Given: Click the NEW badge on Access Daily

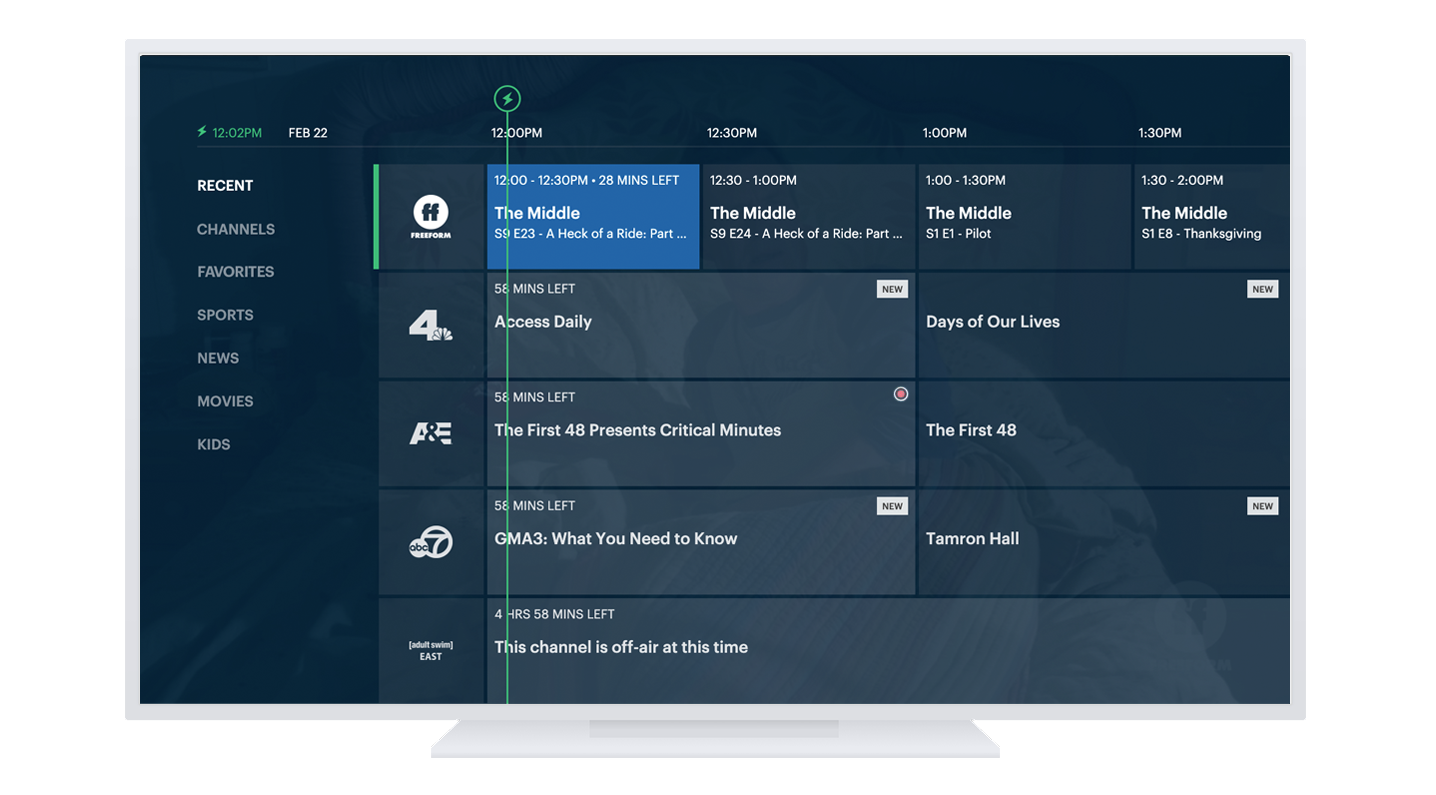Looking at the screenshot, I should 892,289.
